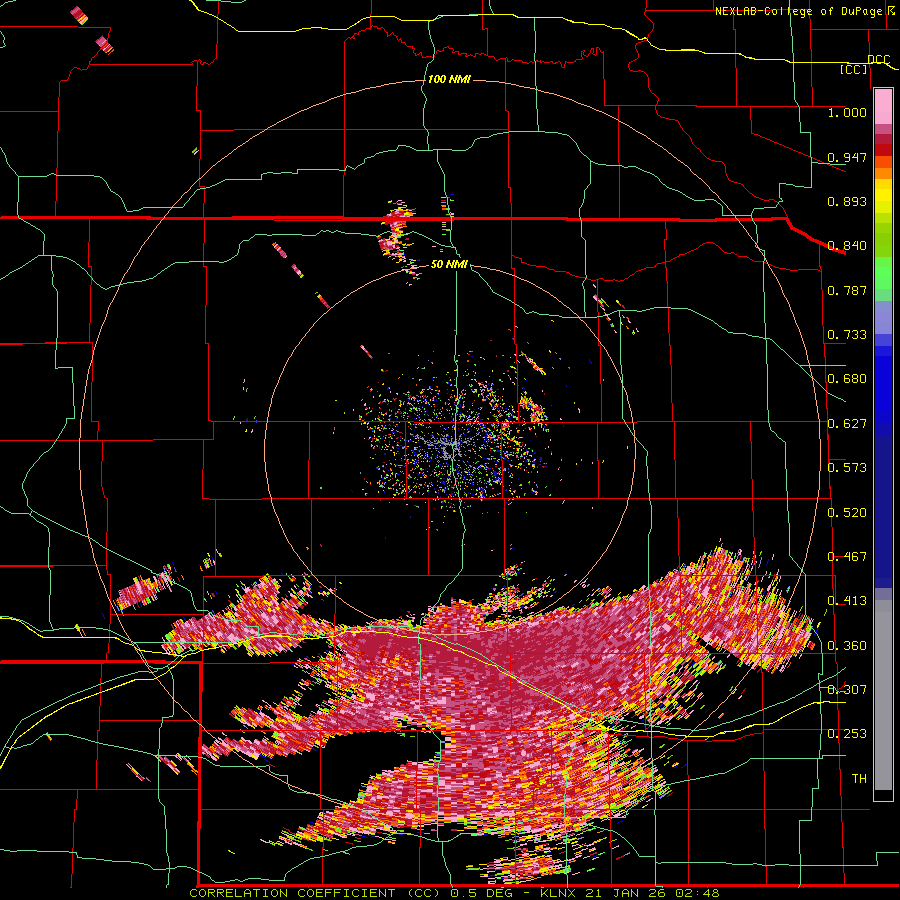This screenshot has width=900, height=900.
Task: Pick the orange swatch on color bar
Action: point(883,173)
